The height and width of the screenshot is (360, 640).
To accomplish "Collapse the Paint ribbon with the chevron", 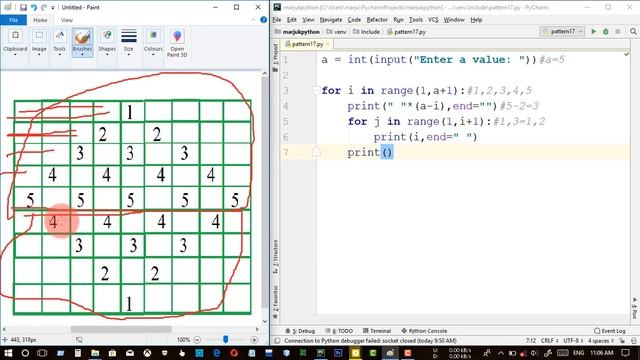I will (x=253, y=20).
